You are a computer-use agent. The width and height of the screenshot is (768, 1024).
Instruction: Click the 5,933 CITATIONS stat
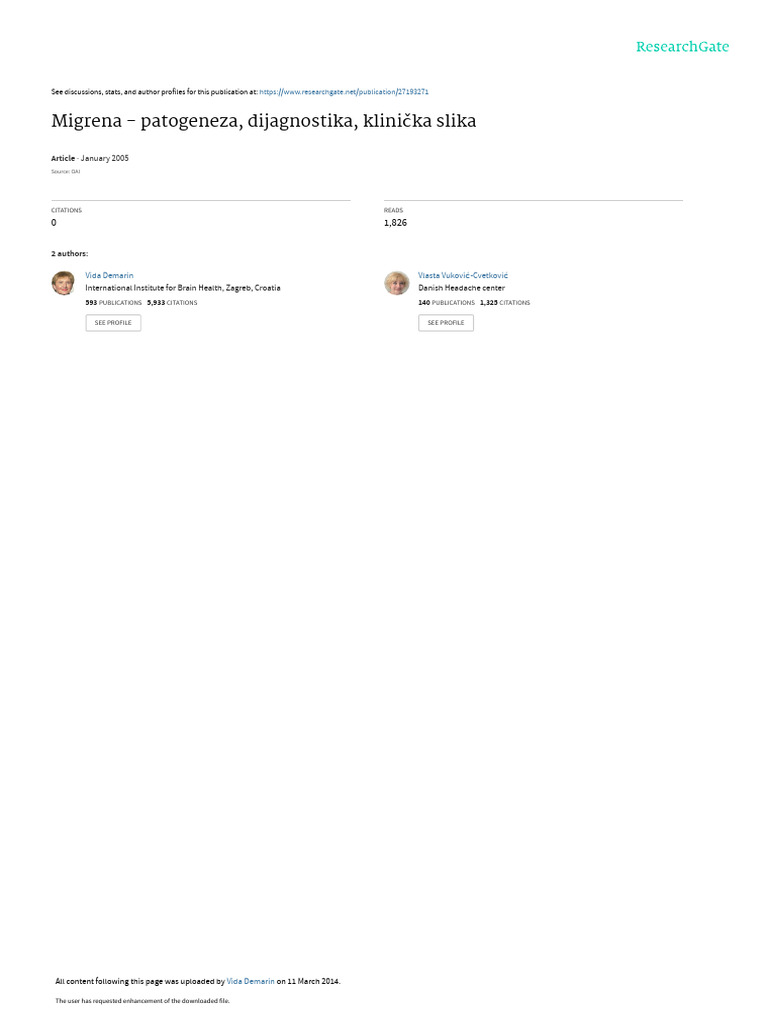172,302
